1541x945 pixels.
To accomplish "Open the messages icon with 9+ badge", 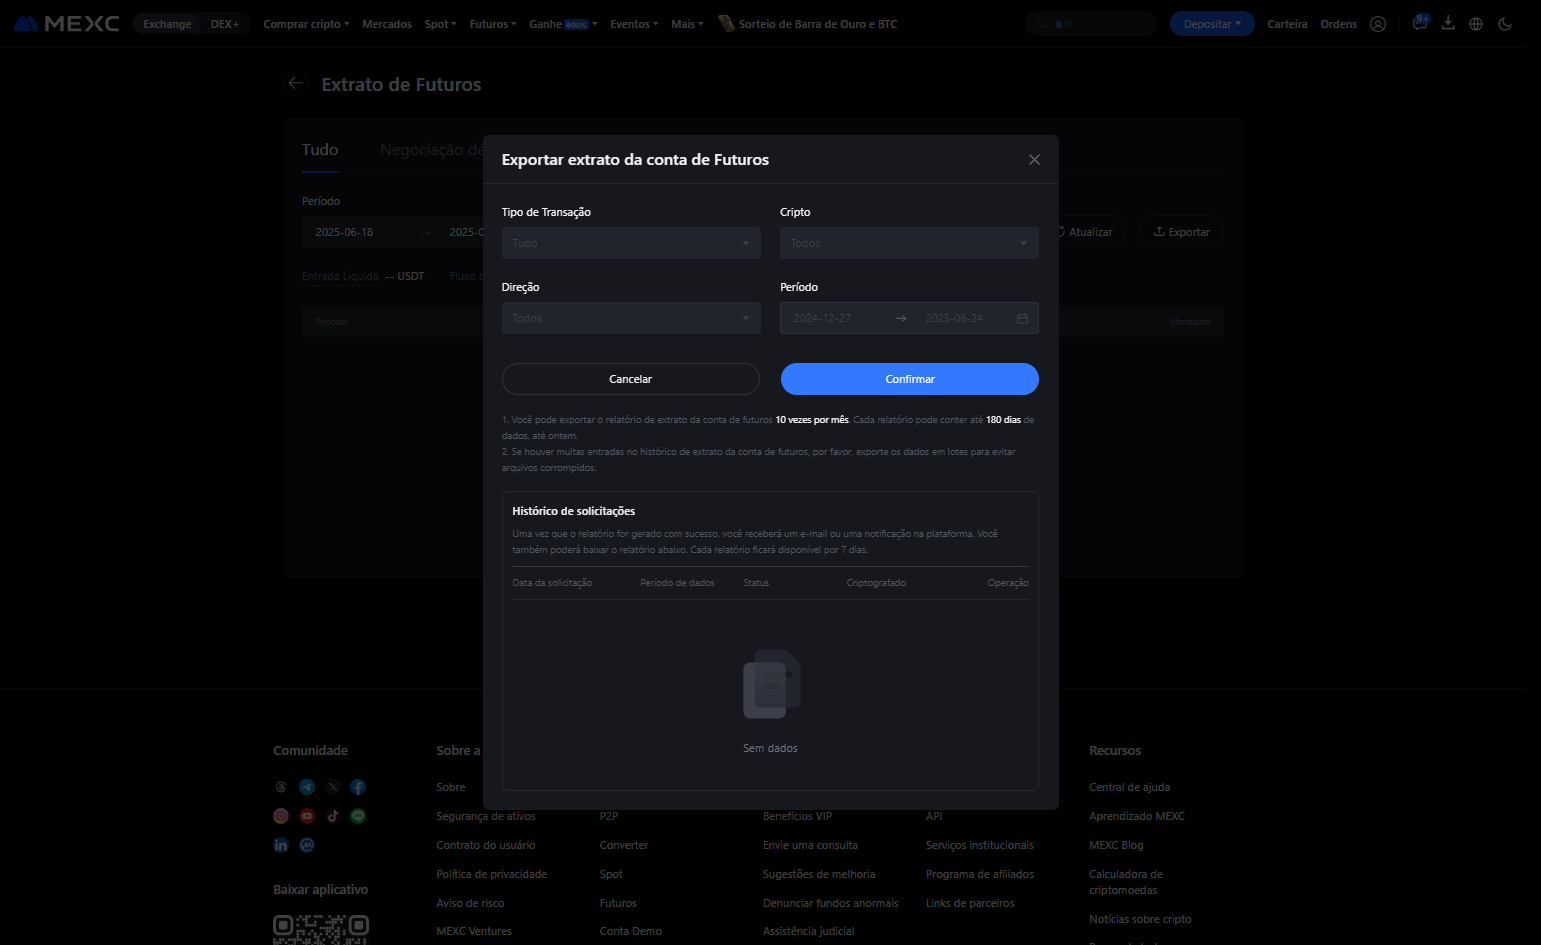I will pos(1420,23).
